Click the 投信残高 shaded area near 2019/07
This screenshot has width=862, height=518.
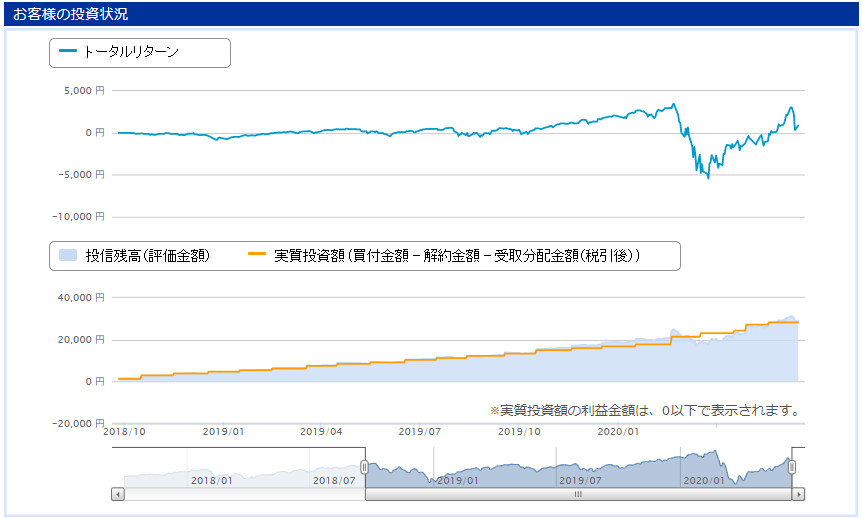419,371
